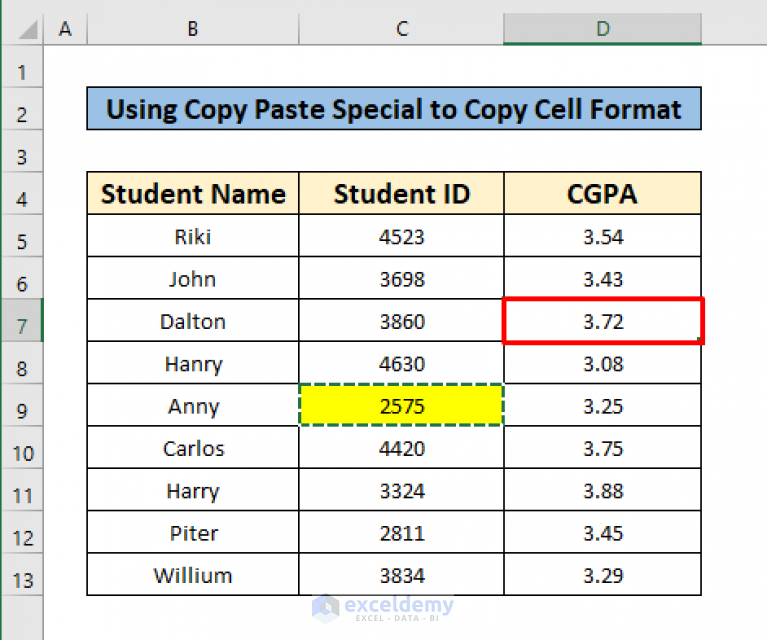Select row 2 header
Screen dimensions: 767x640
22,109
